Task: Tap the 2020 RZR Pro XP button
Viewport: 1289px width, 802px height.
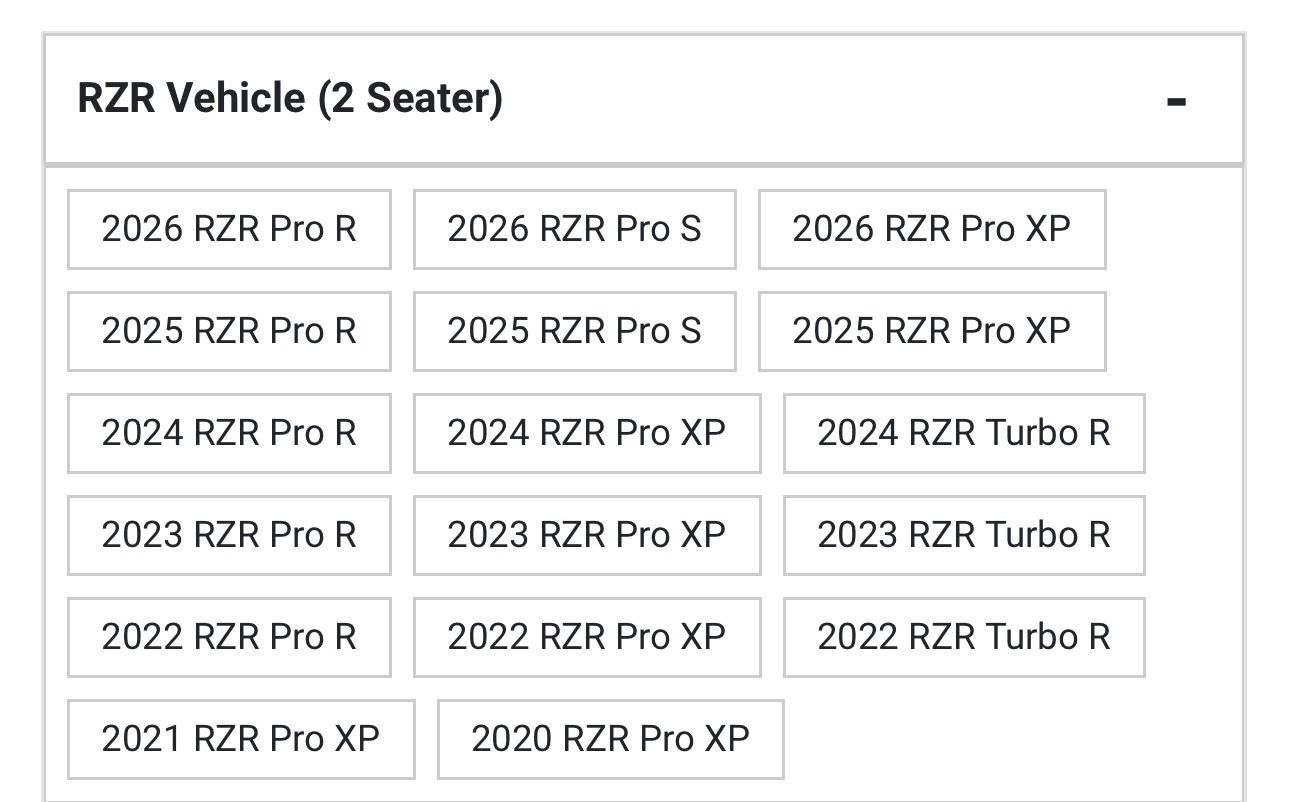Action: point(610,739)
